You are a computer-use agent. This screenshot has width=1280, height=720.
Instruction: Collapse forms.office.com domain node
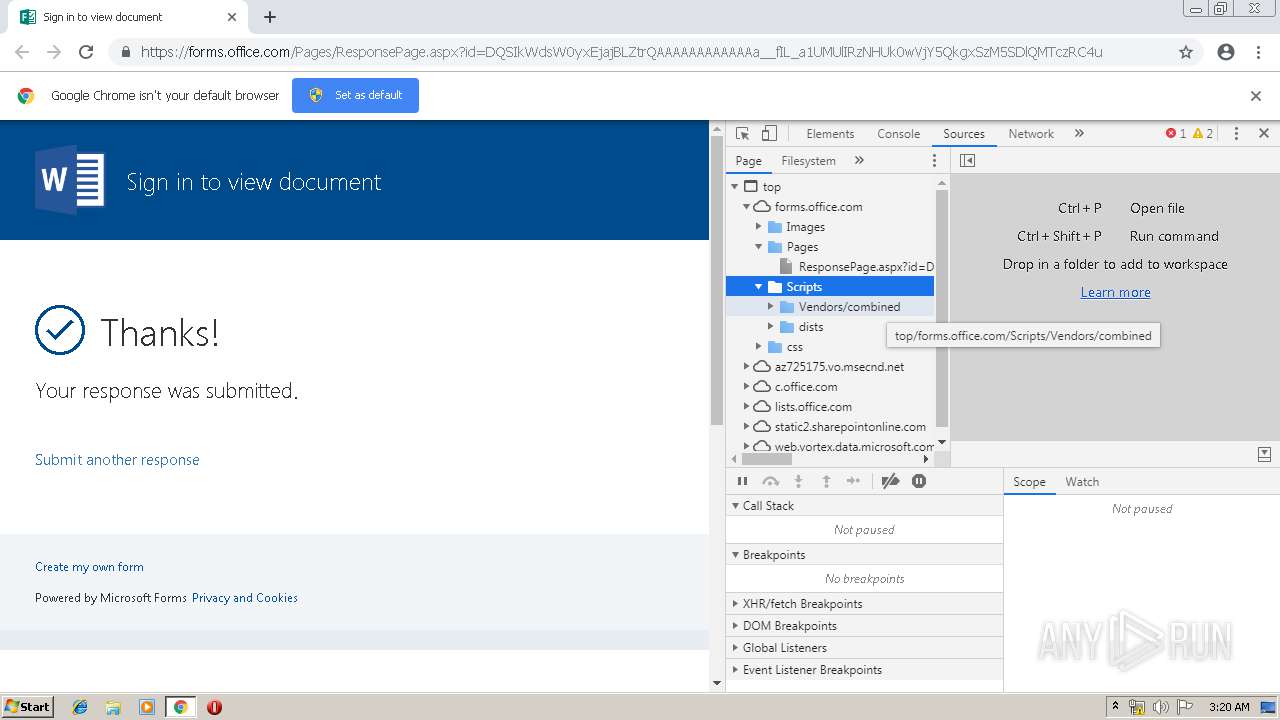click(746, 206)
